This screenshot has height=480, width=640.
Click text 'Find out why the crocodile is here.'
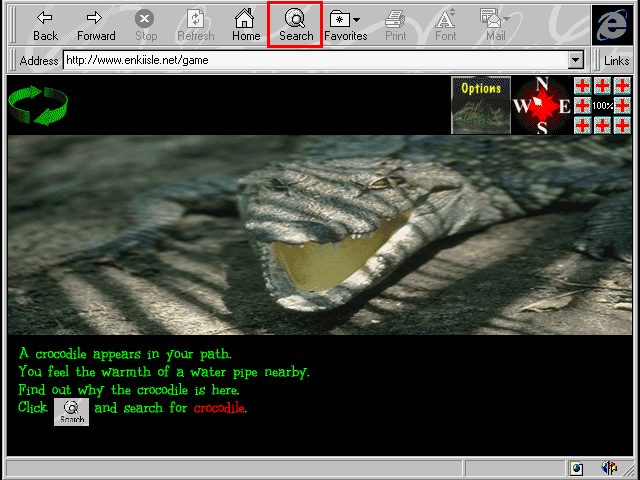pyautogui.click(x=129, y=390)
